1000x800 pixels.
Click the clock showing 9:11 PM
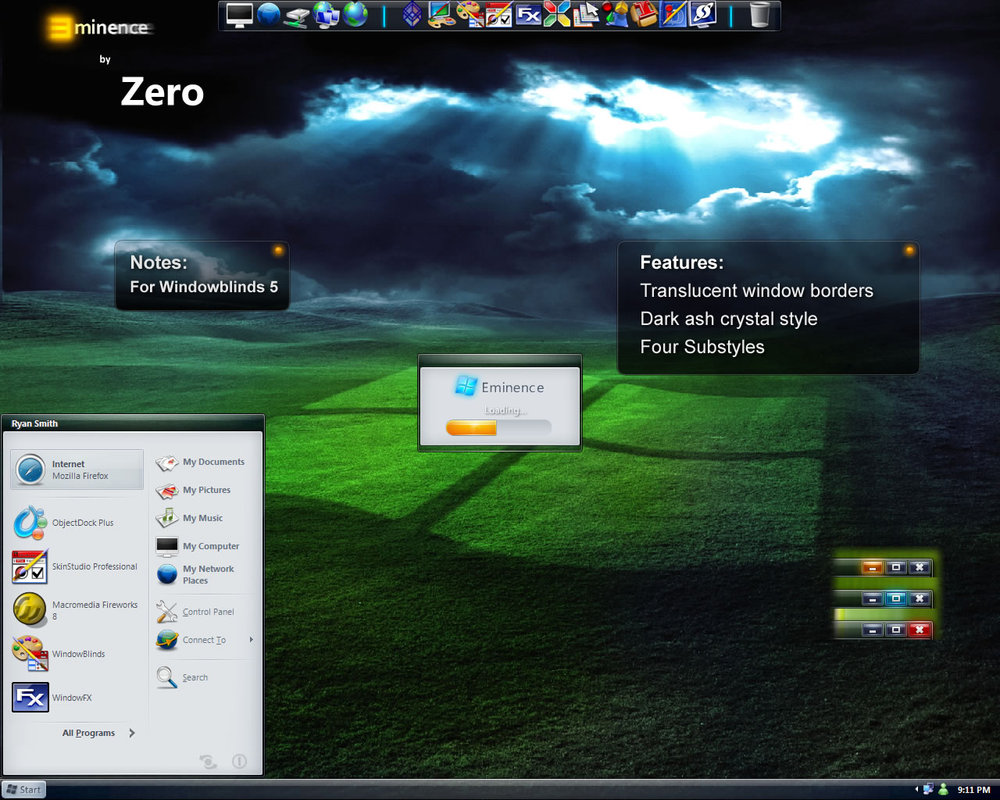(x=974, y=789)
